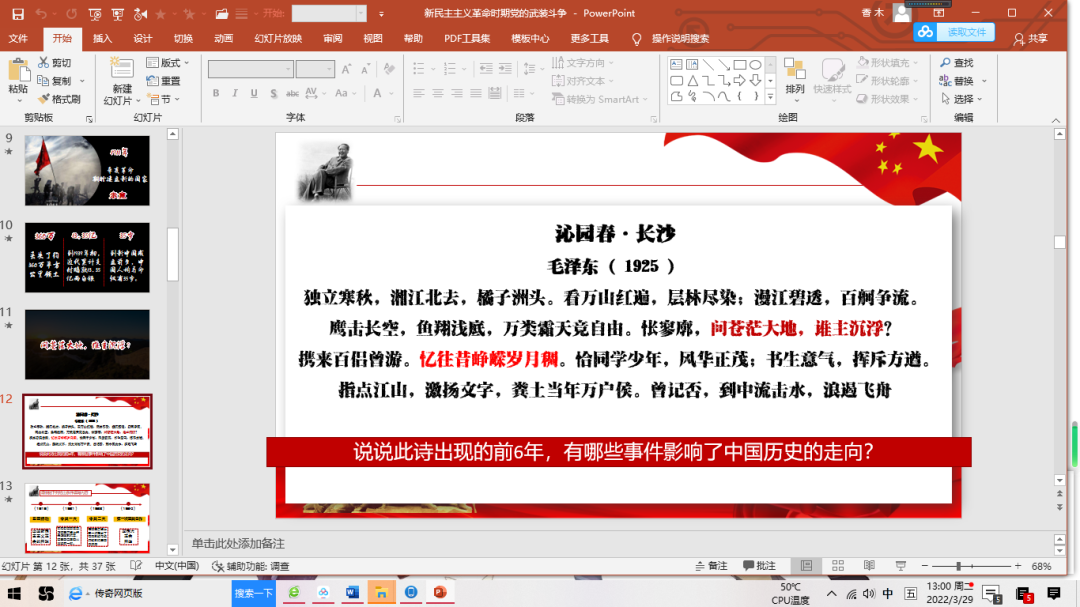Open the File (文件) tab
Viewport: 1080px width, 607px height.
click(19, 39)
